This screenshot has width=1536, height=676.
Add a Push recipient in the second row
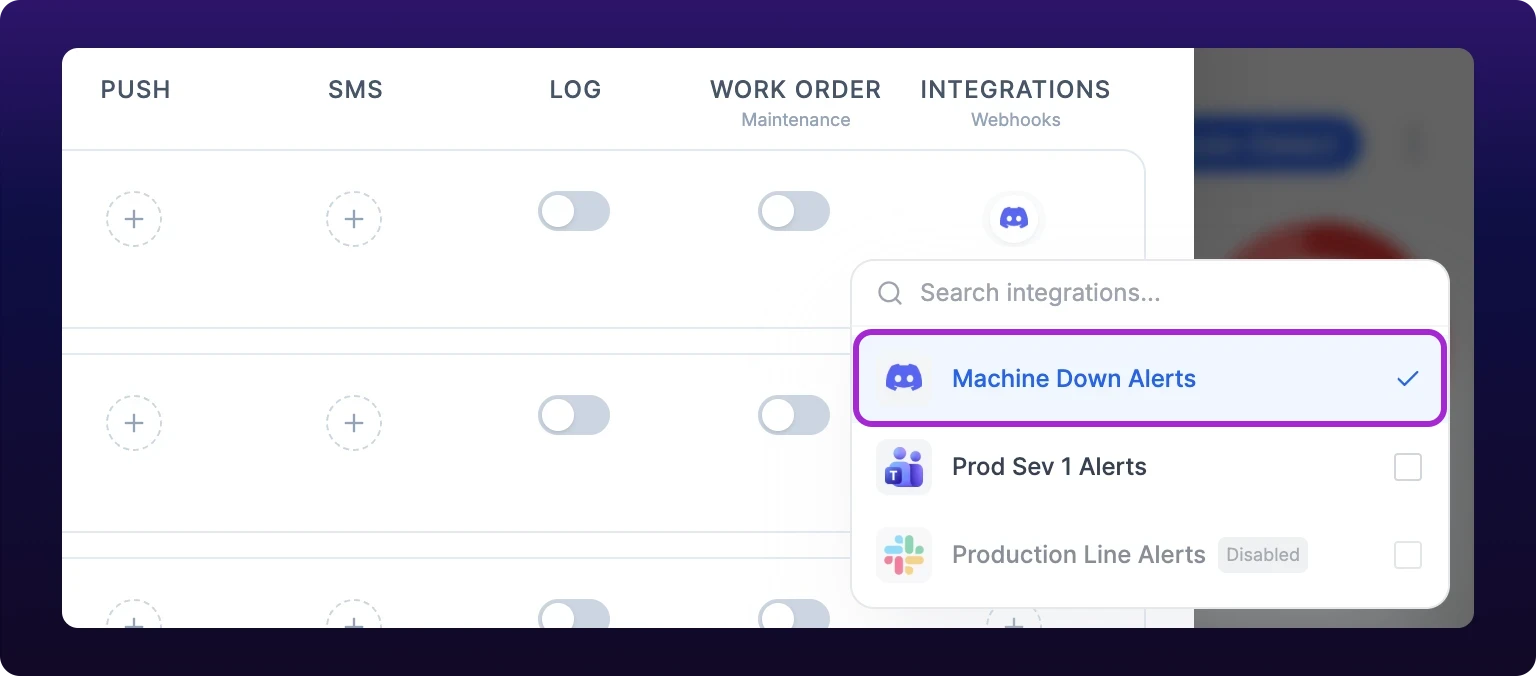click(134, 423)
